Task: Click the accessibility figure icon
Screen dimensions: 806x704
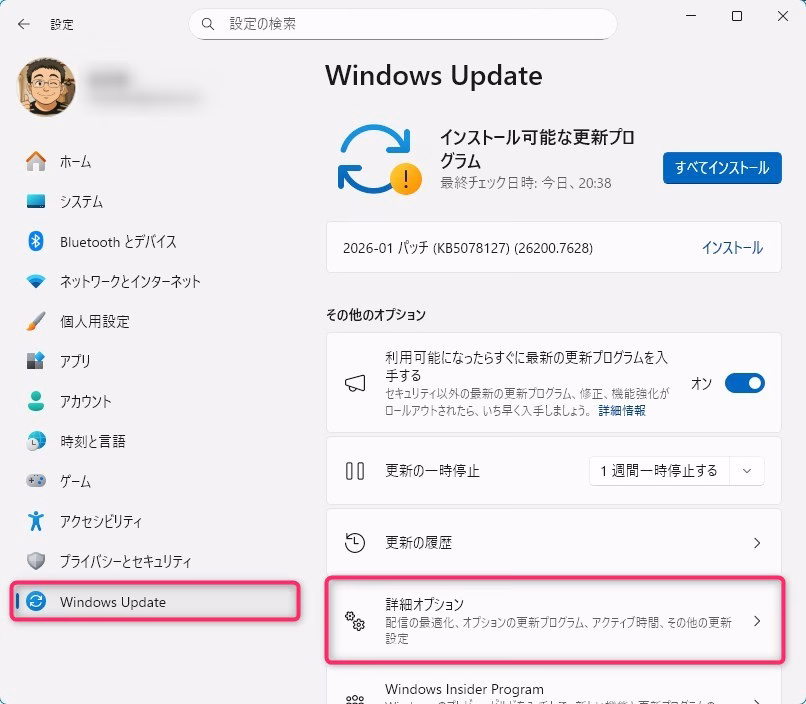Action: pos(36,521)
